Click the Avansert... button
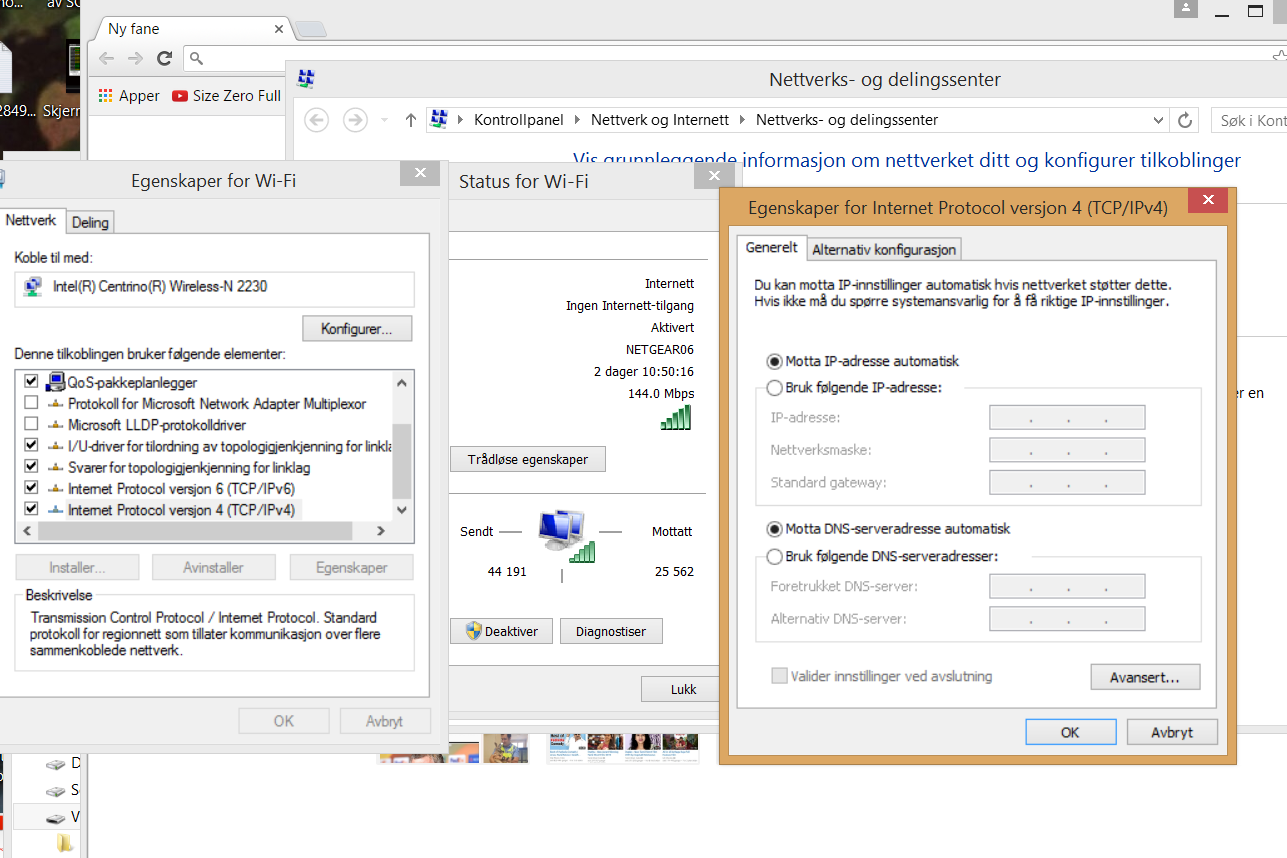1287x858 pixels. 1145,677
